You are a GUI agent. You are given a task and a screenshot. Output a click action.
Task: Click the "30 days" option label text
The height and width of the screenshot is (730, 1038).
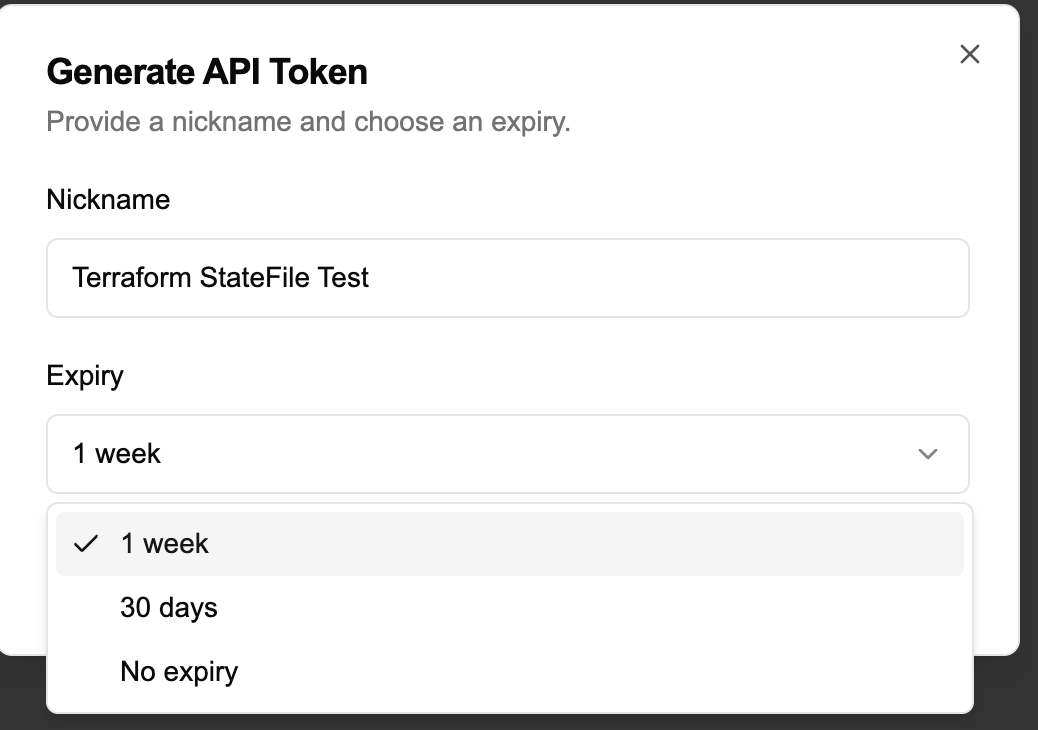click(169, 608)
